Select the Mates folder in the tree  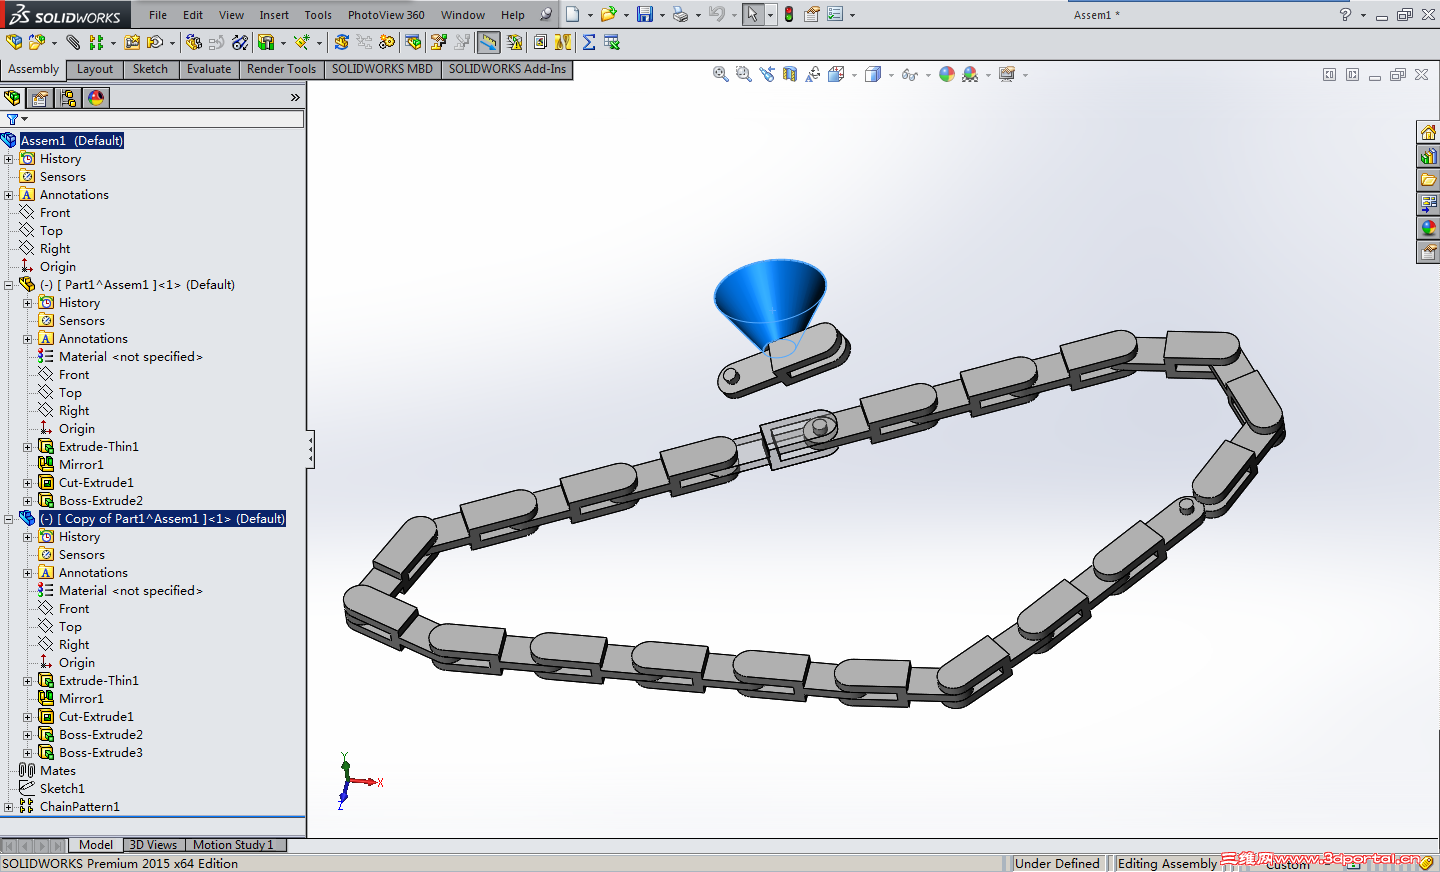[x=57, y=771]
